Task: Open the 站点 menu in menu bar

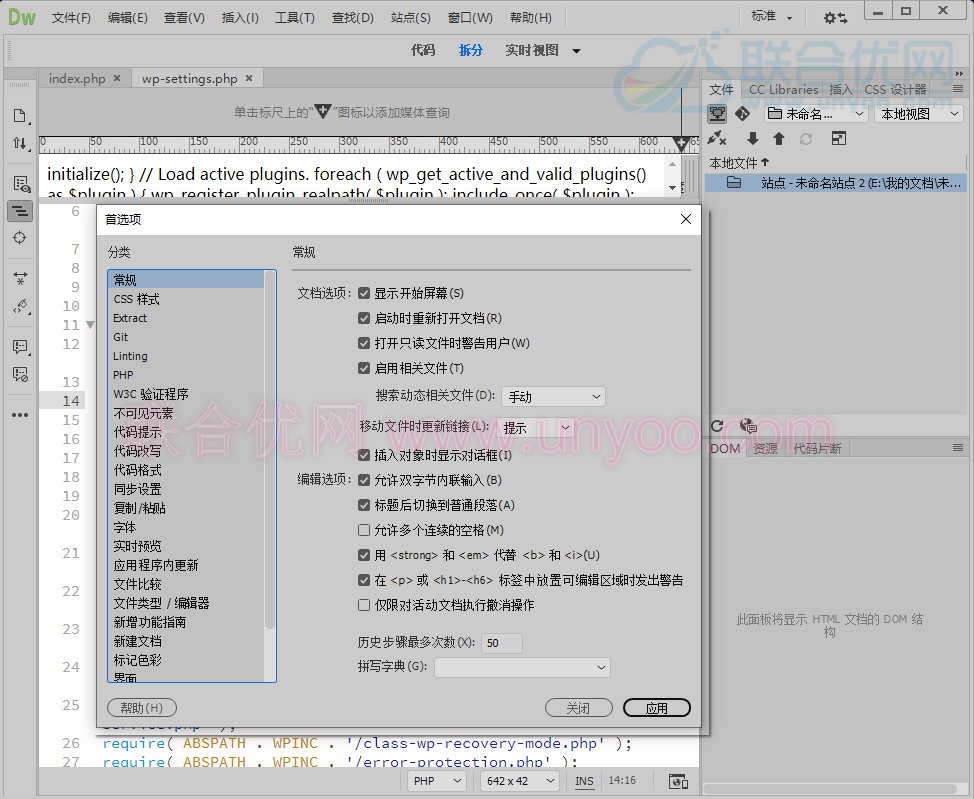Action: pos(410,18)
